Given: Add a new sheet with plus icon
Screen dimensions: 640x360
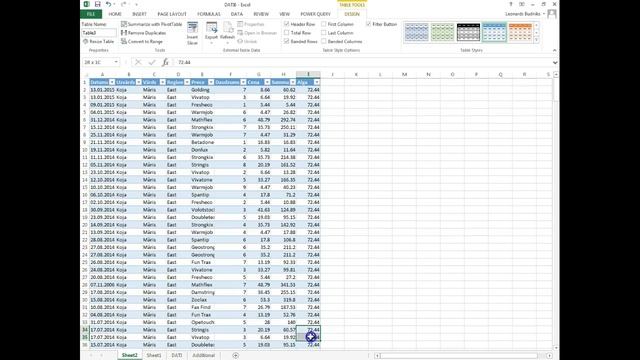Looking at the screenshot, I should point(236,356).
